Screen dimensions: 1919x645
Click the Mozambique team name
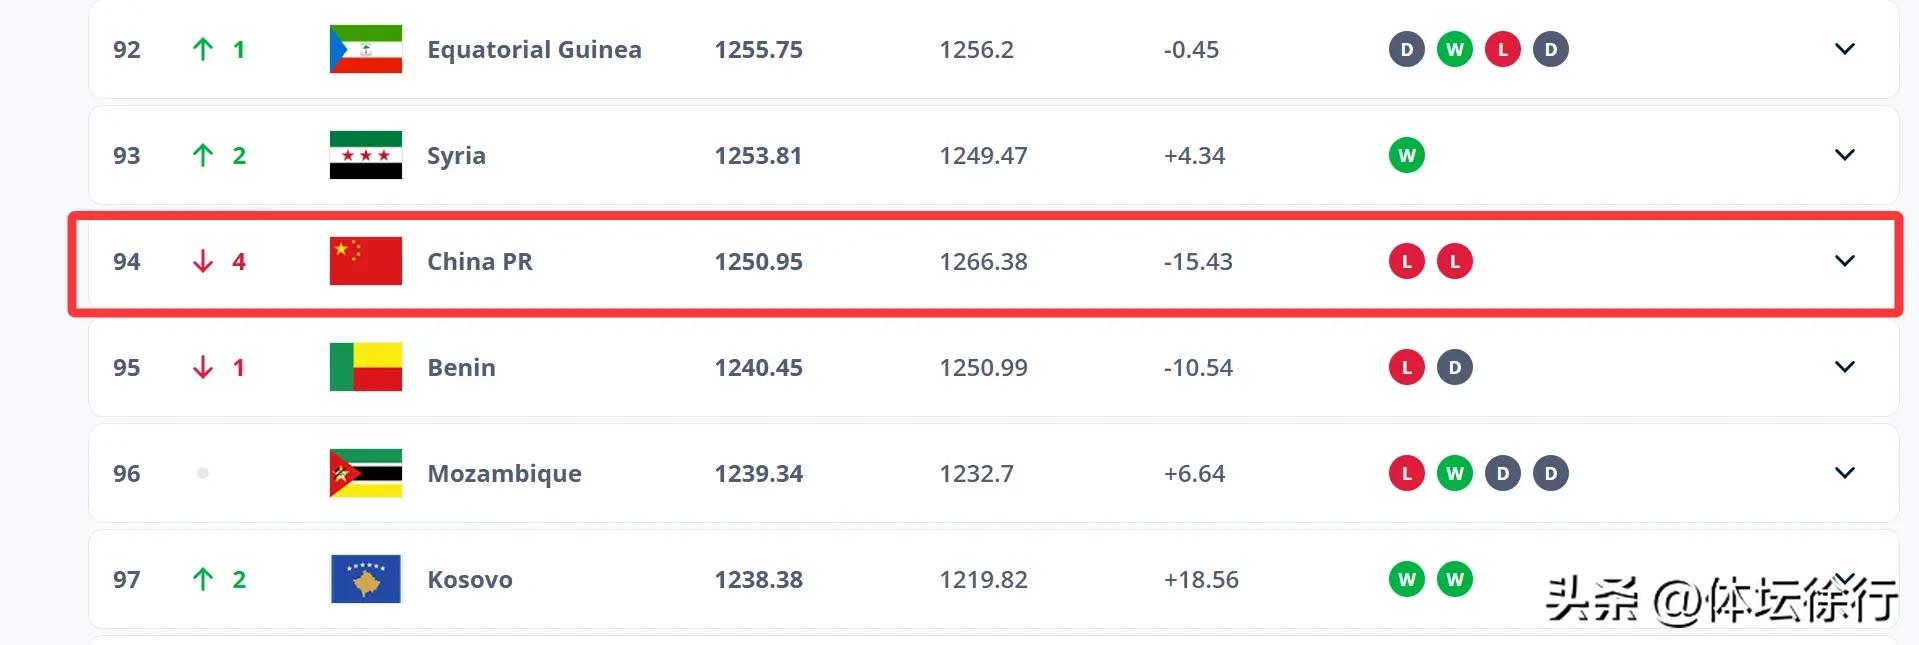(x=504, y=474)
